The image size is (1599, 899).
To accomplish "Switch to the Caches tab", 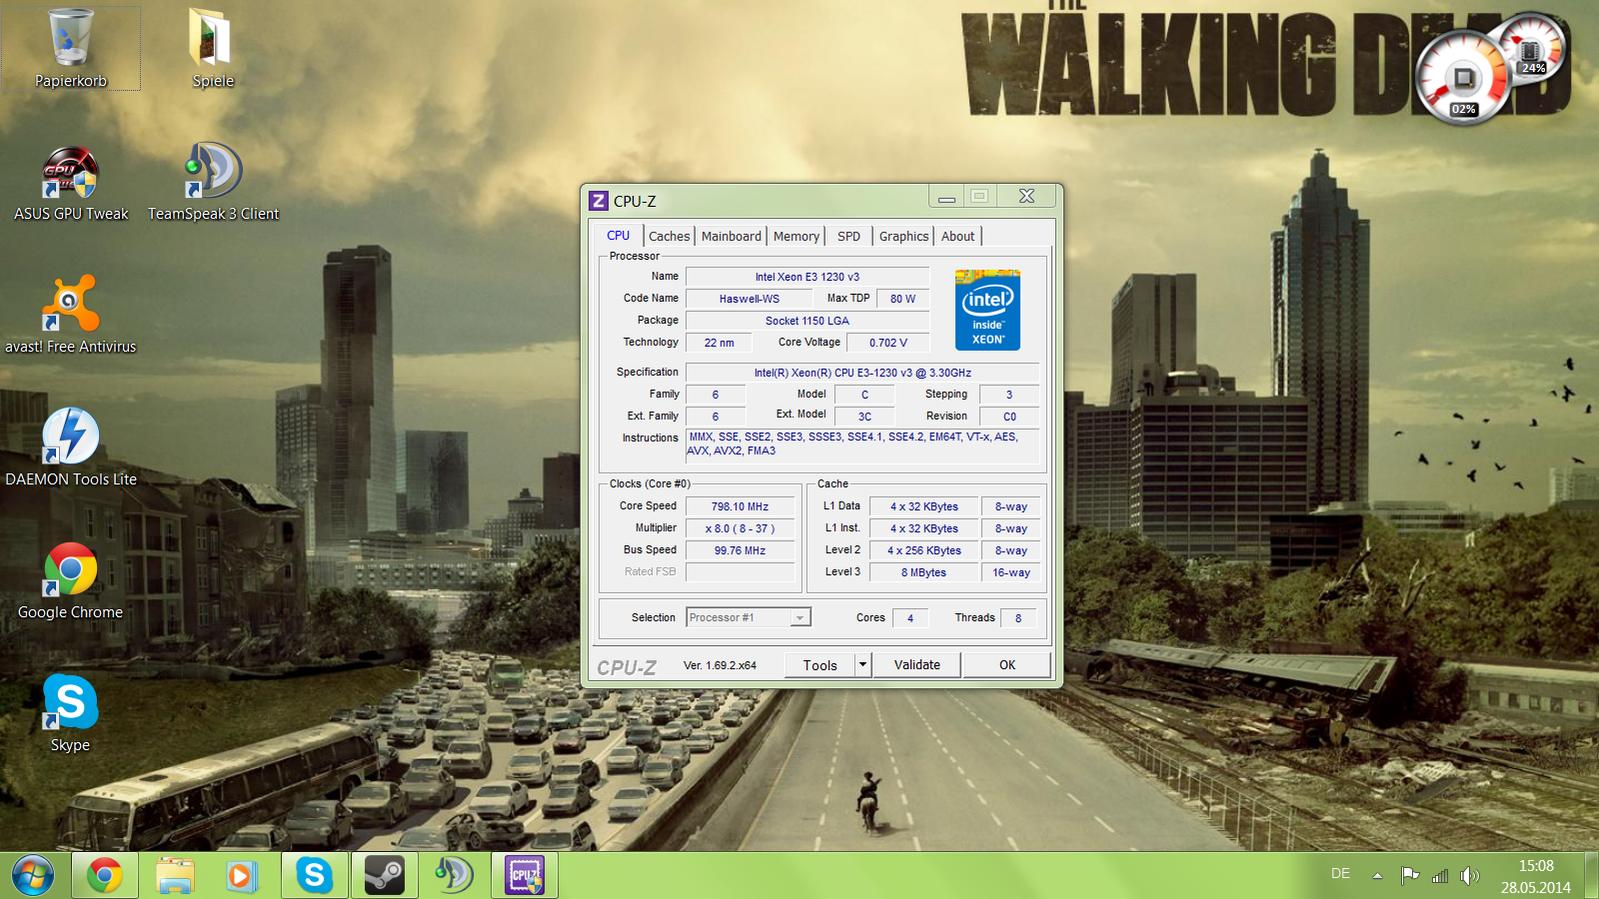I will tap(669, 236).
